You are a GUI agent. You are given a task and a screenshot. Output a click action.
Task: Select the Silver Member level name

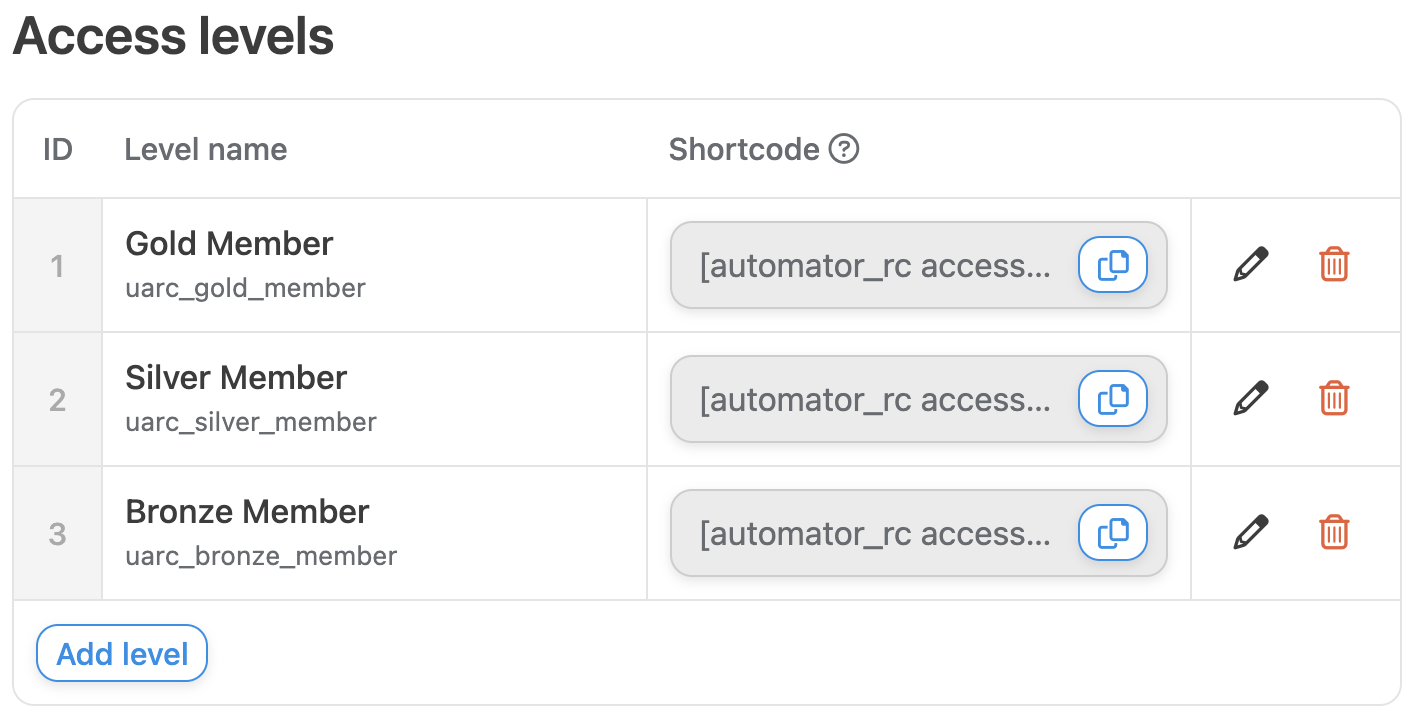tap(236, 378)
